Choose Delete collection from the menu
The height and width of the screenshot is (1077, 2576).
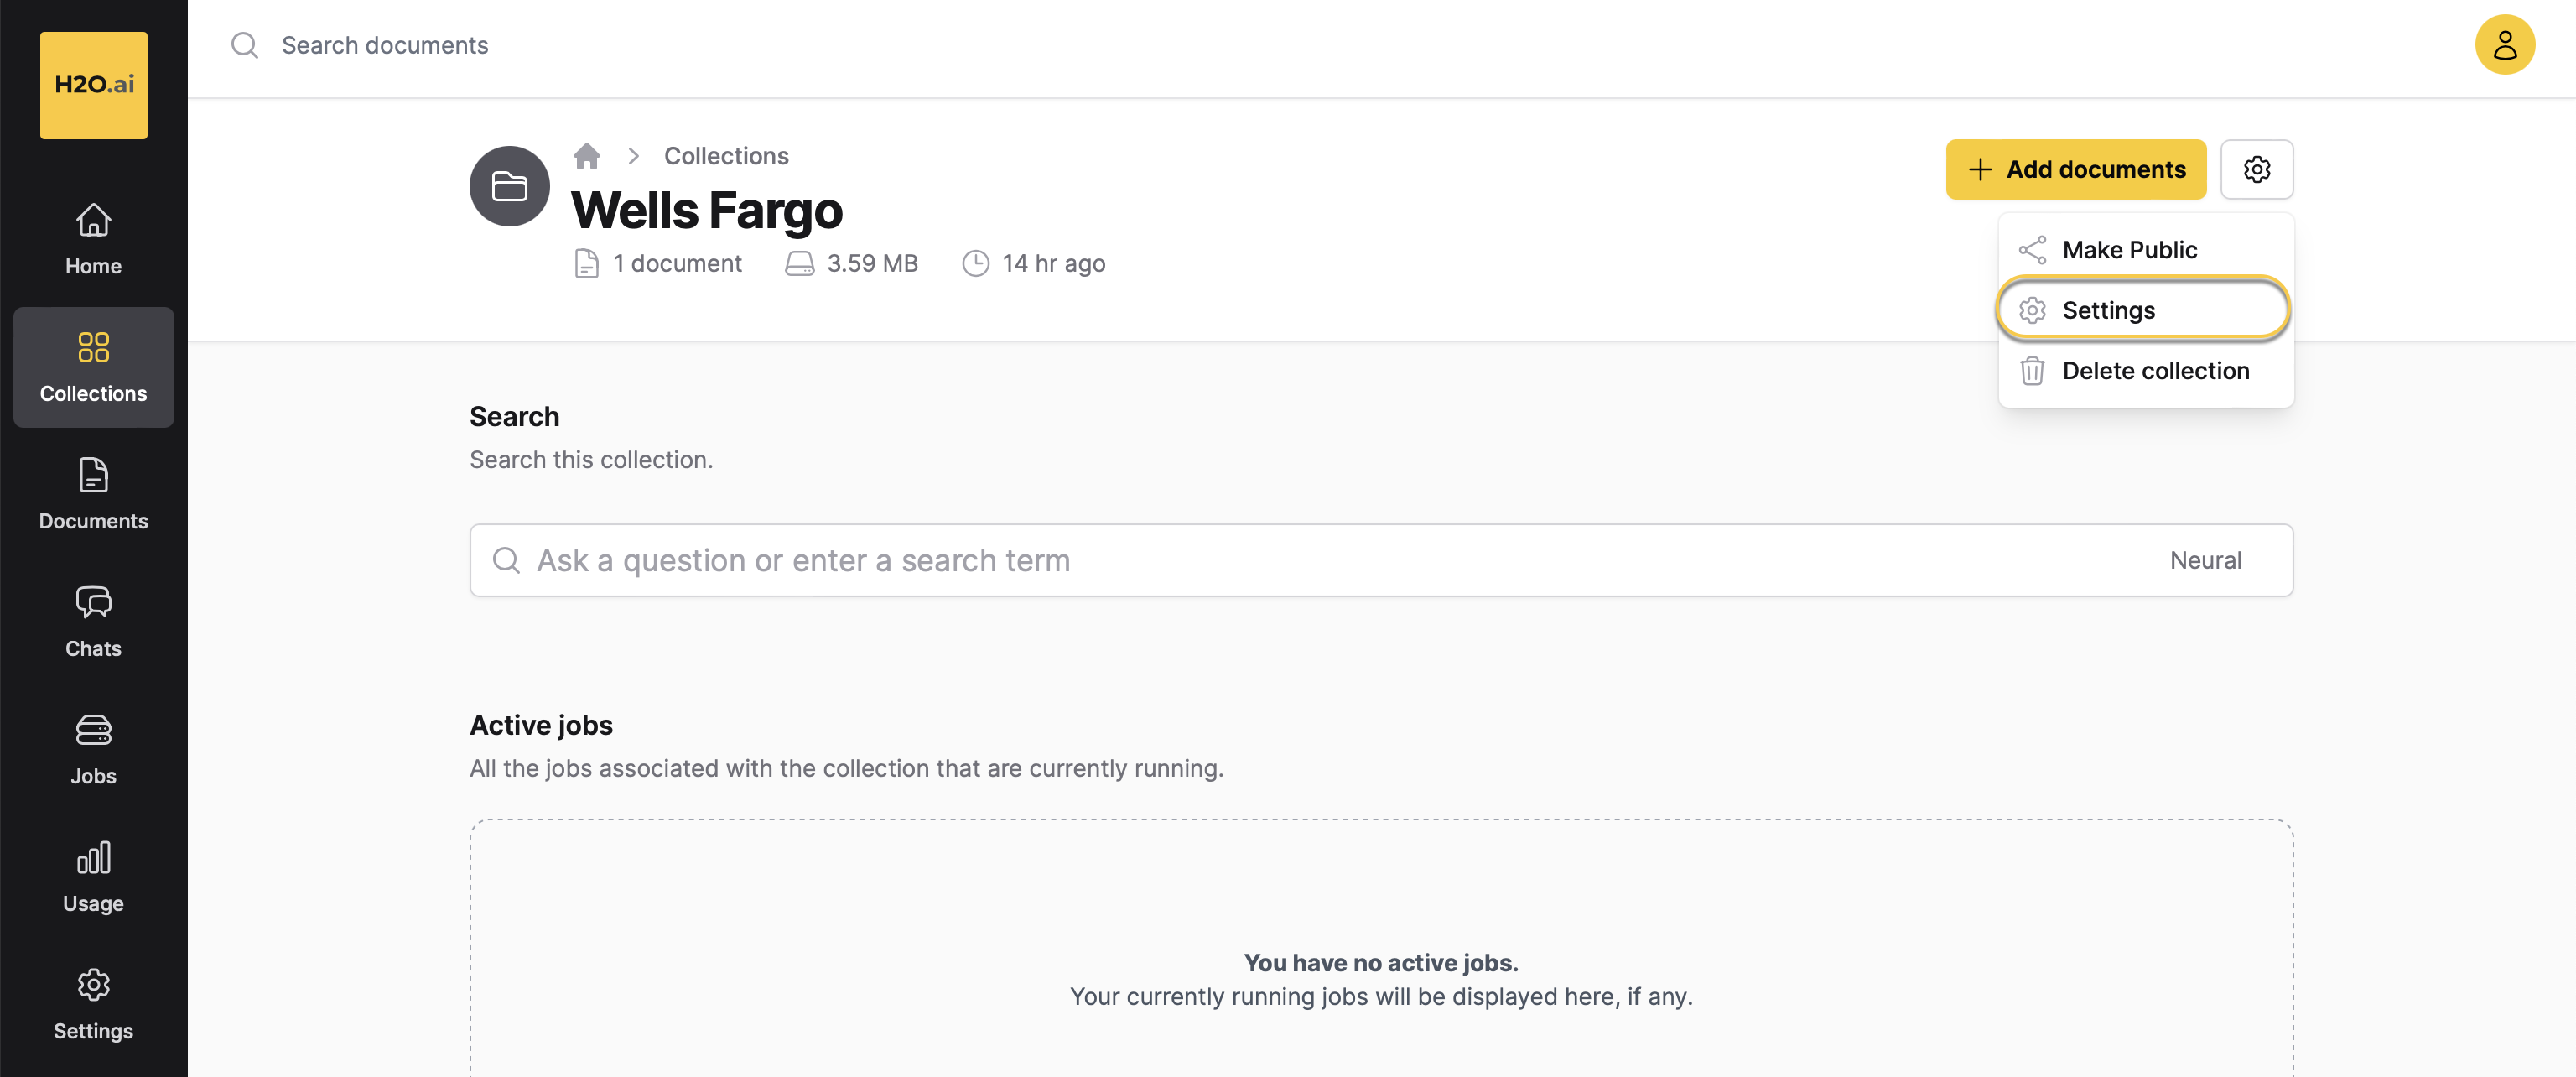point(2144,370)
